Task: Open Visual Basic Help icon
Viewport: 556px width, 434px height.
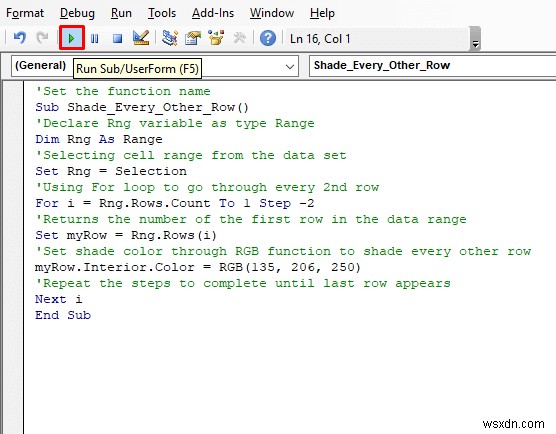Action: 268,38
